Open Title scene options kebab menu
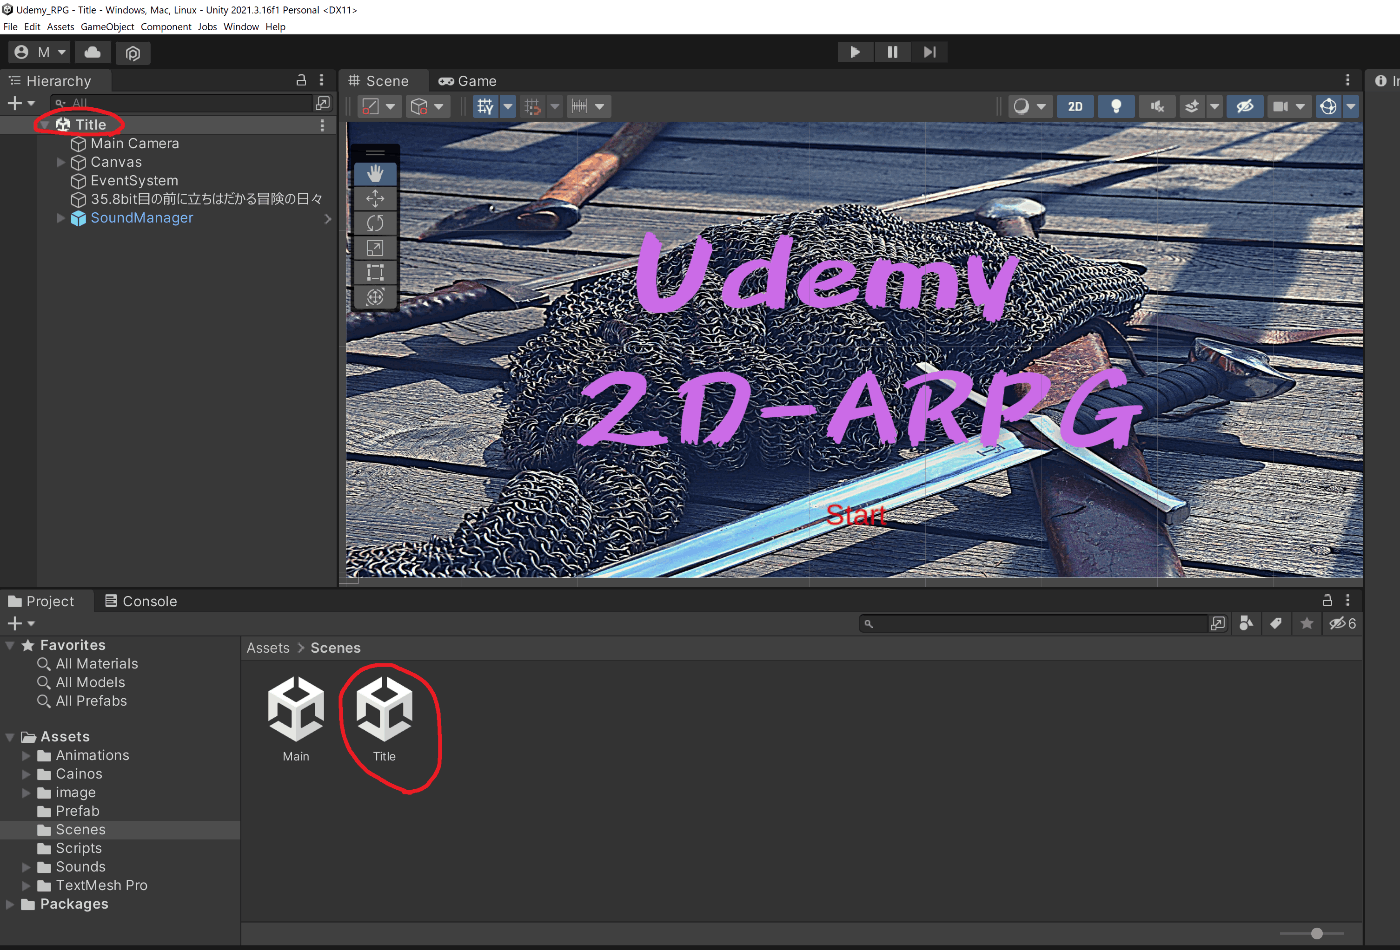 pyautogui.click(x=322, y=125)
